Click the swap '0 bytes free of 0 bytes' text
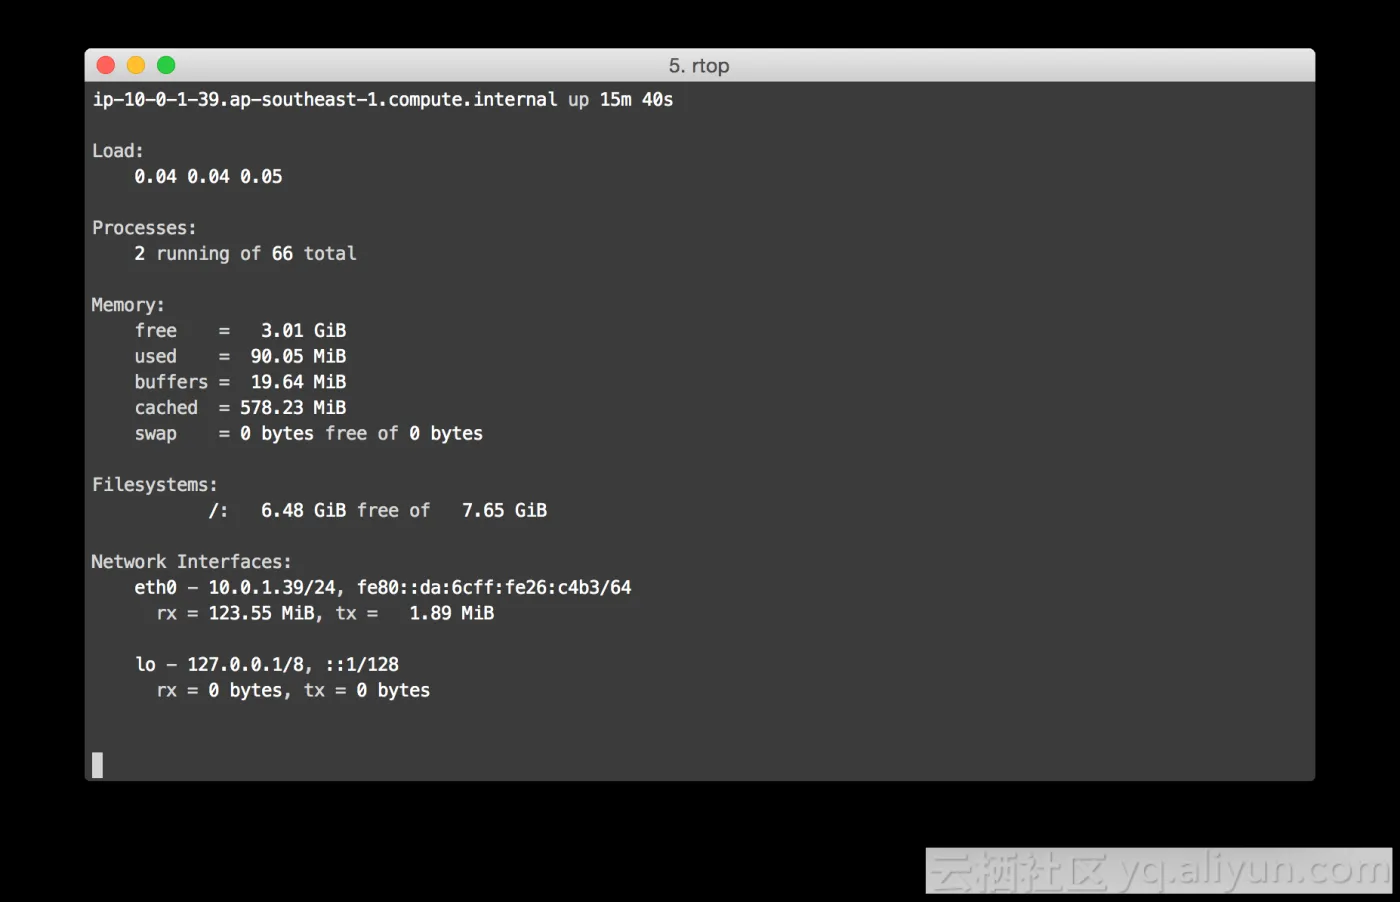 coord(361,434)
